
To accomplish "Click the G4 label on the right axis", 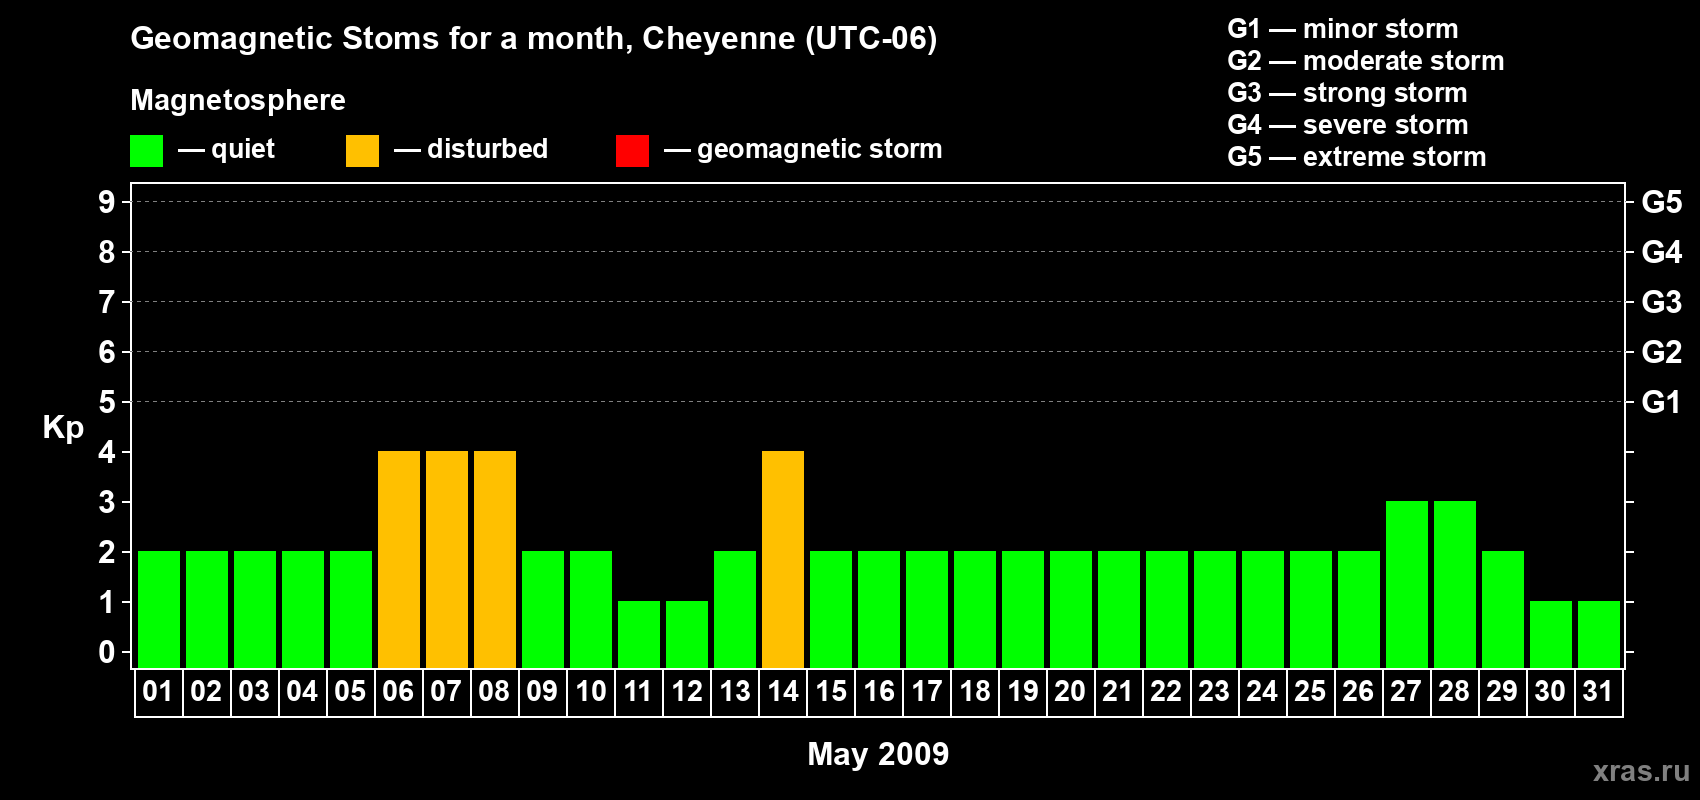I will 1662,252.
